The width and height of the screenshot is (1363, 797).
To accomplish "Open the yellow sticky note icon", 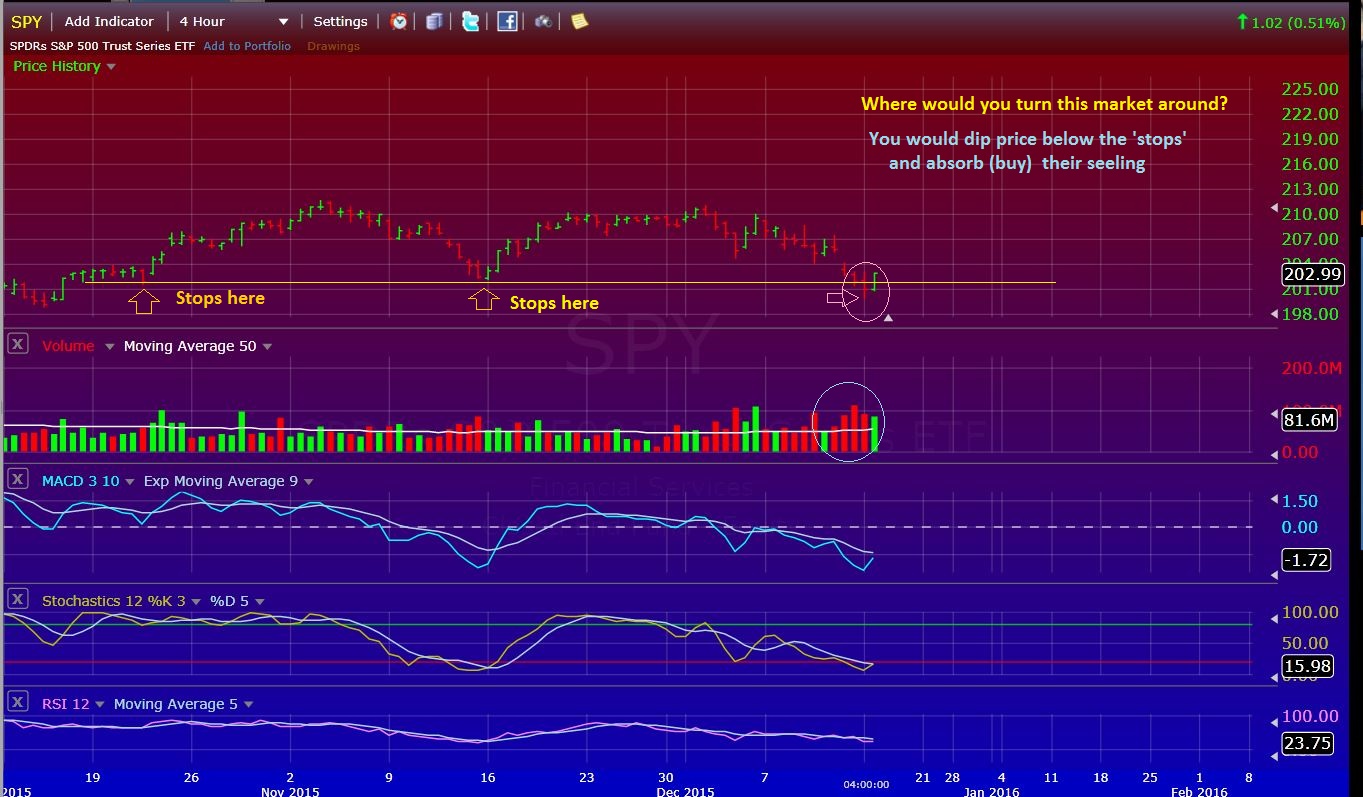I will [580, 21].
